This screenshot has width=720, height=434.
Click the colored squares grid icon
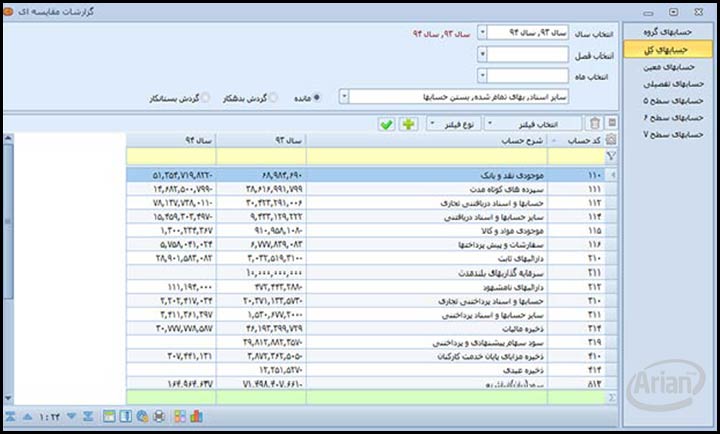click(180, 417)
